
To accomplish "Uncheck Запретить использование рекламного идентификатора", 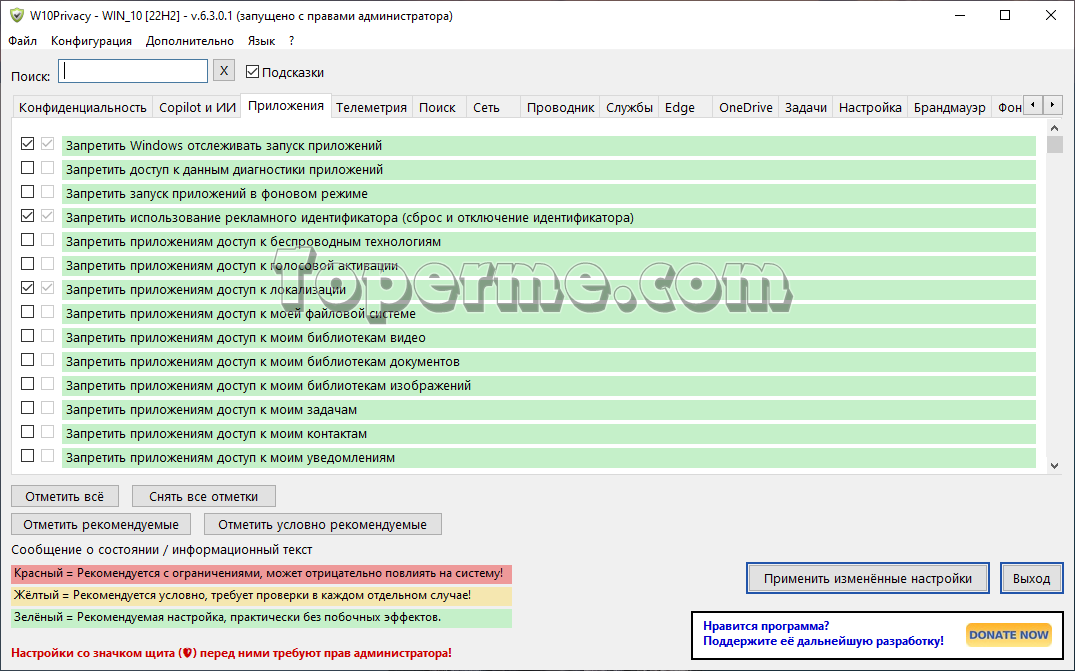I will pos(27,216).
